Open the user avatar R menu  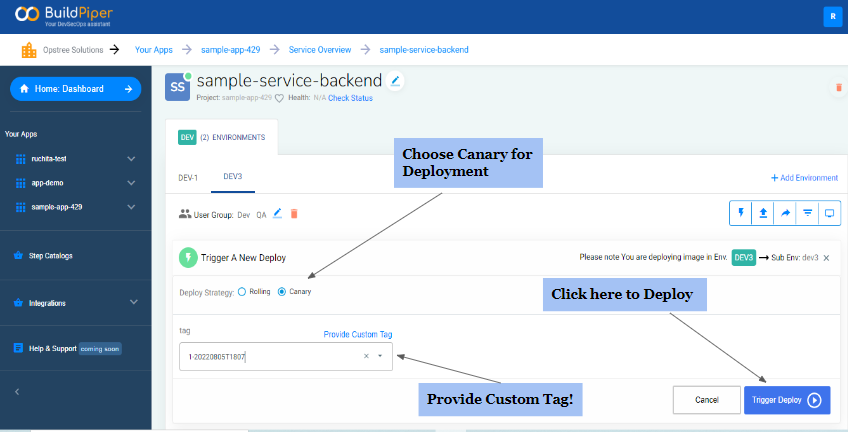click(x=833, y=16)
